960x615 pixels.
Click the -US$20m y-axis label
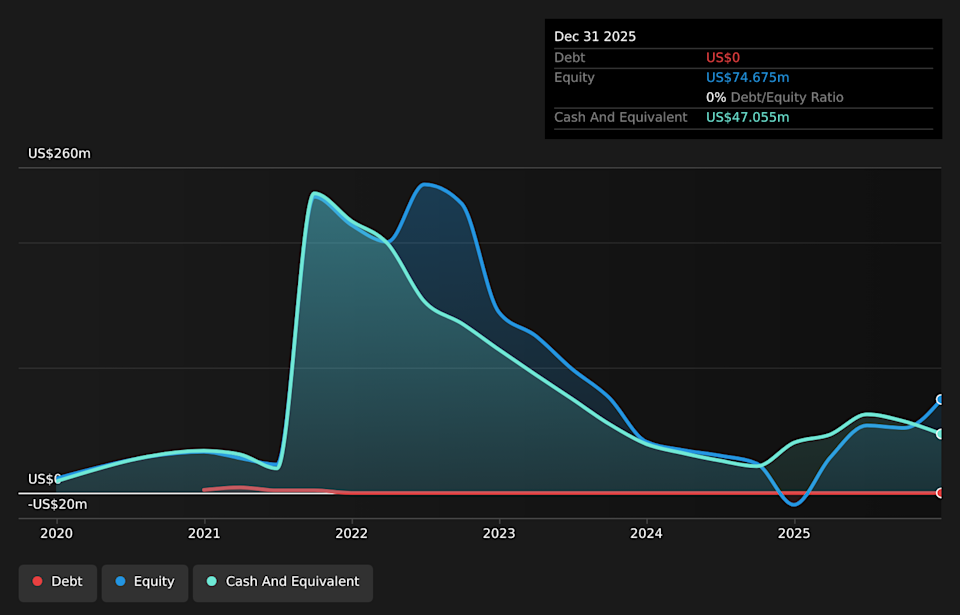pyautogui.click(x=57, y=505)
